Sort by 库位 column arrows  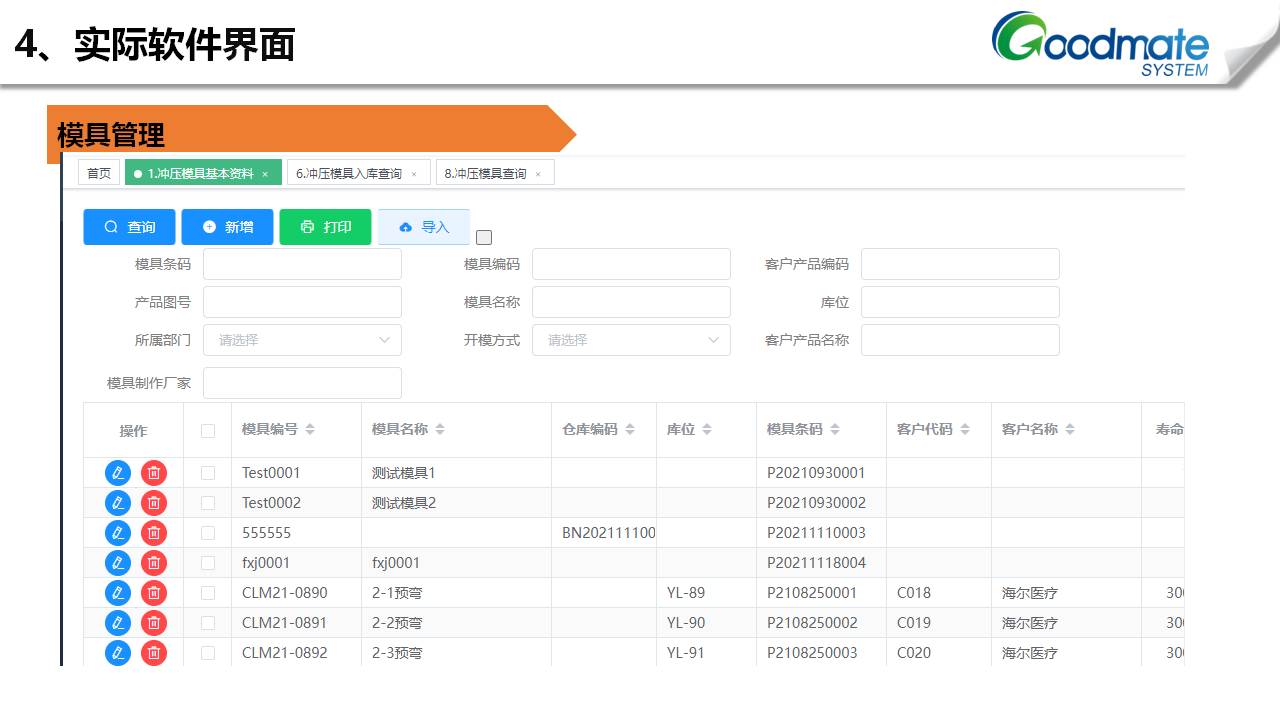click(707, 430)
